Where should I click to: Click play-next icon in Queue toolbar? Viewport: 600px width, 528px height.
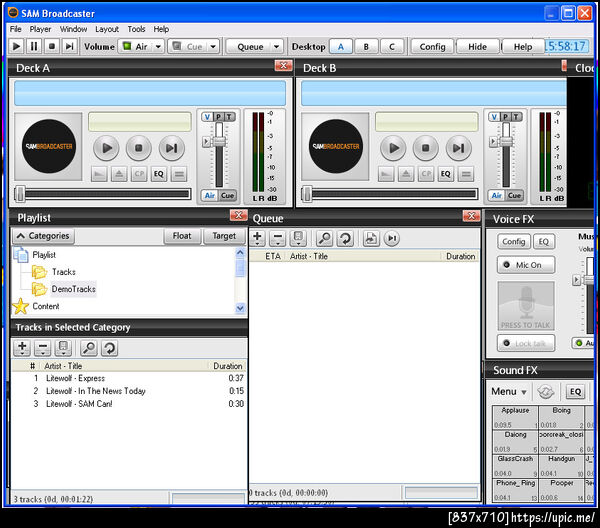click(x=392, y=238)
